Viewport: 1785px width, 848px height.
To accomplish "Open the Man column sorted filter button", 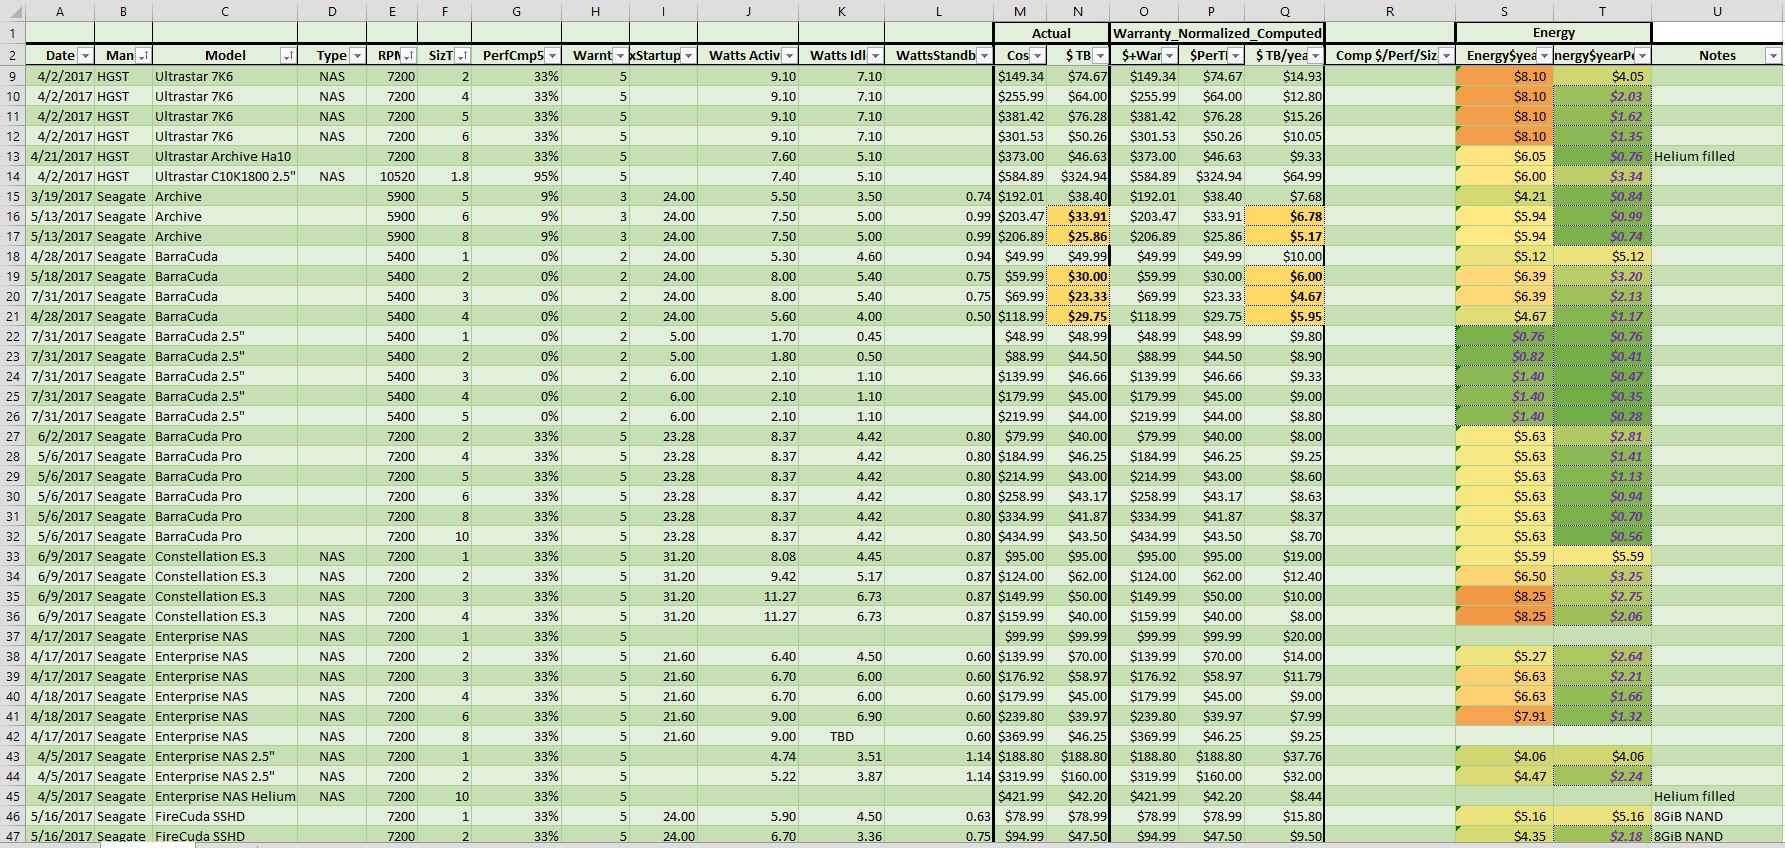I will click(x=144, y=56).
